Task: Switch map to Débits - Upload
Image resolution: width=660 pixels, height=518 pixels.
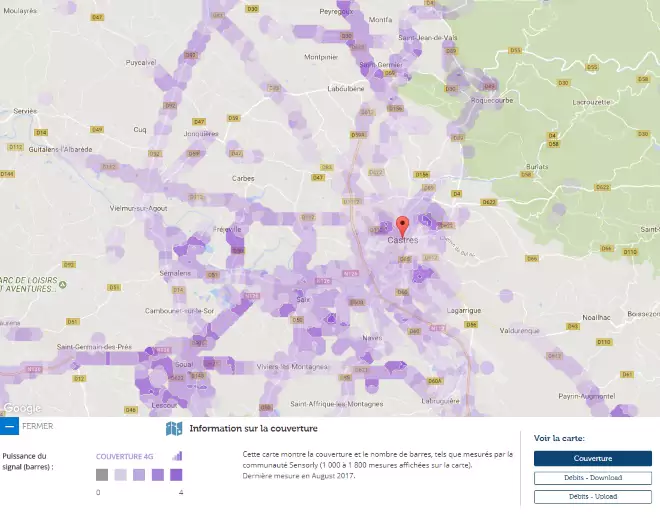Action: coord(592,496)
